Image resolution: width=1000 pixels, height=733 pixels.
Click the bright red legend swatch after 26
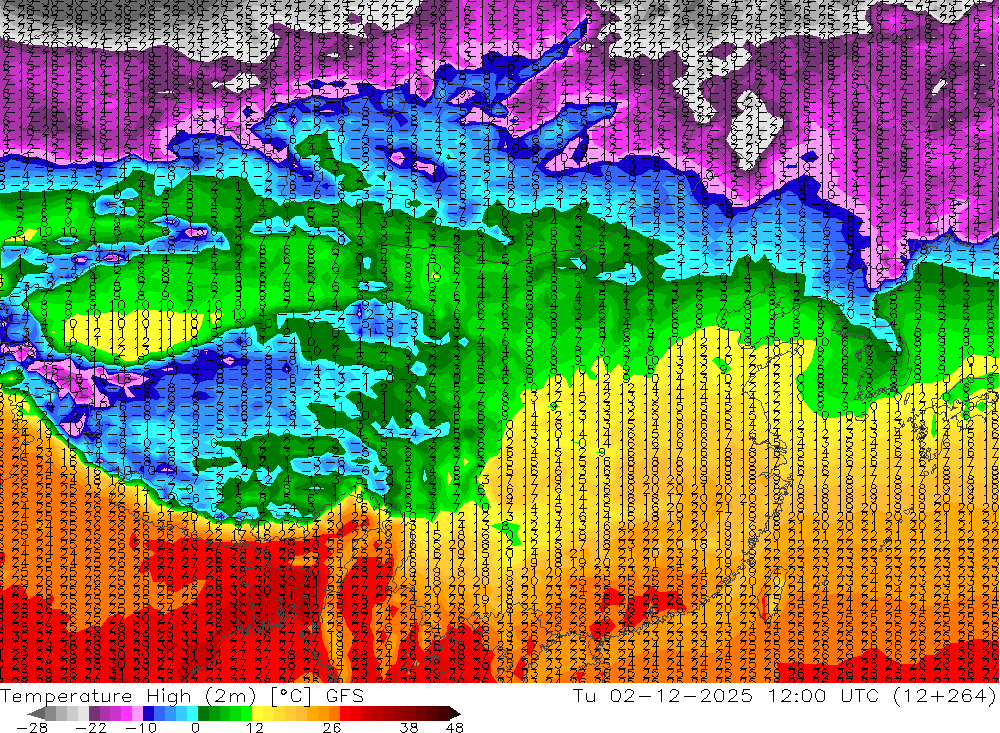click(345, 713)
